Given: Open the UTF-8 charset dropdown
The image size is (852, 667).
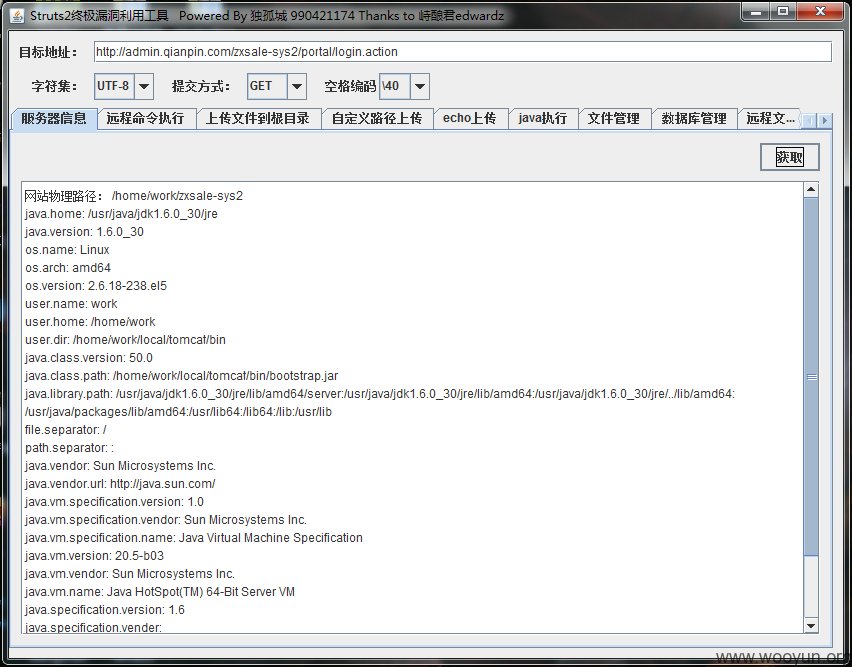Looking at the screenshot, I should [143, 86].
